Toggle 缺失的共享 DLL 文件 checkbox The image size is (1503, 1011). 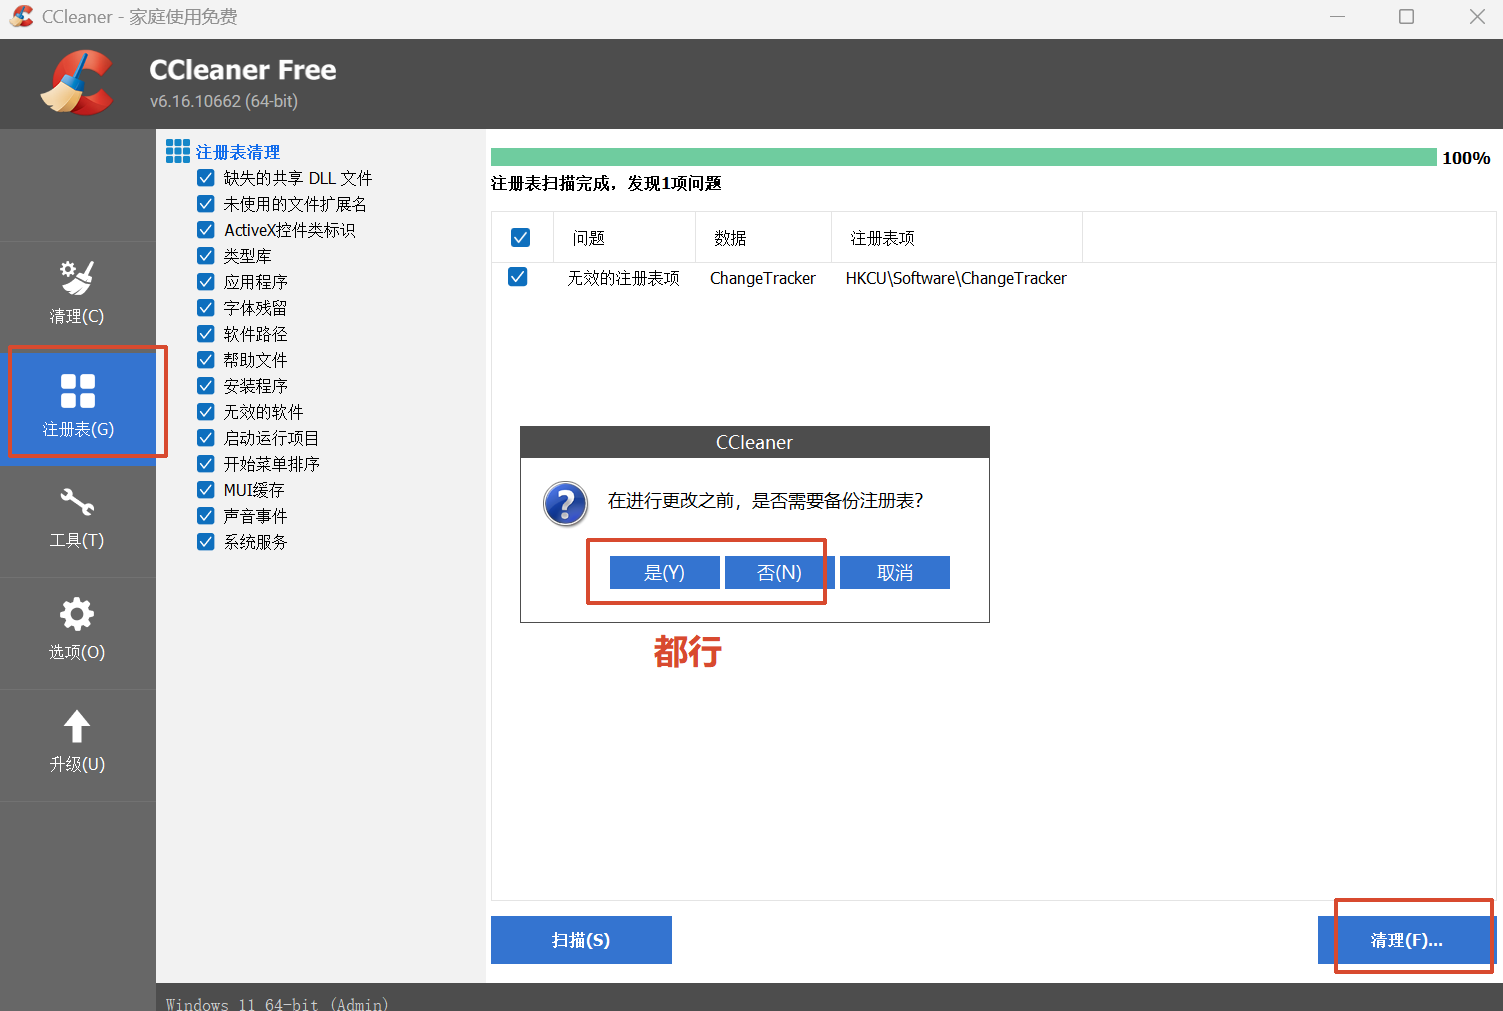206,178
